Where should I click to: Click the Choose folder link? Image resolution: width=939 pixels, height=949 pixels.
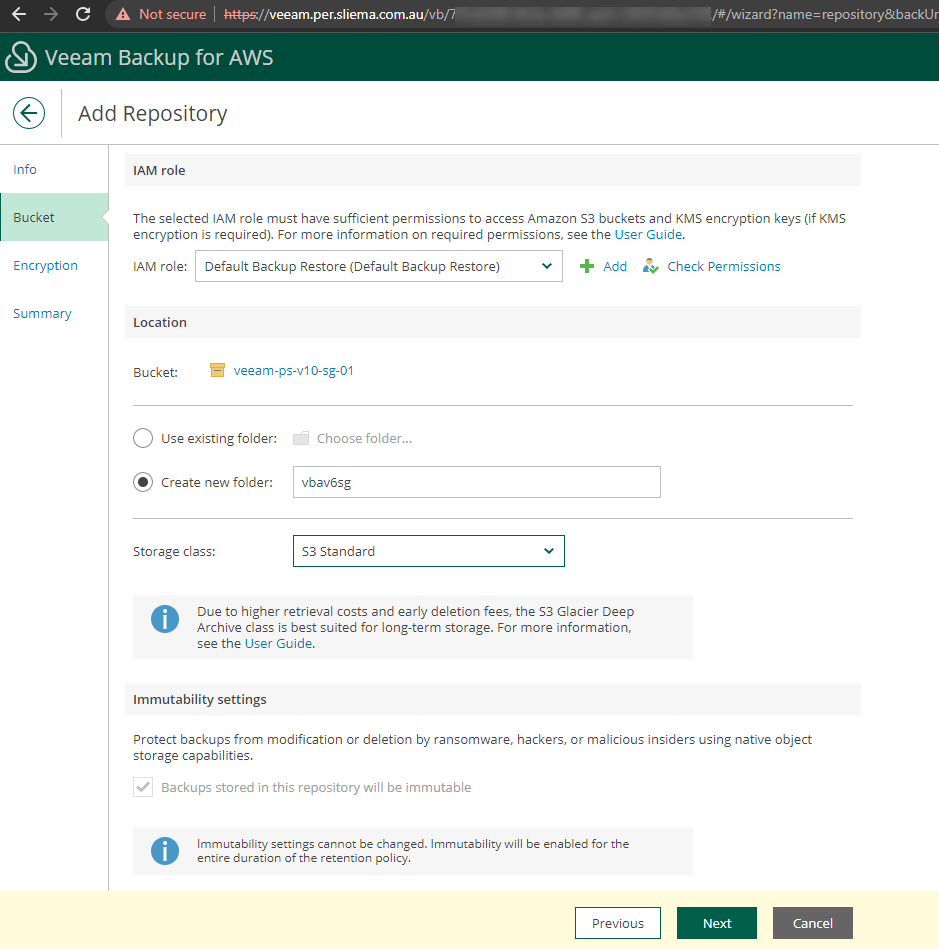(x=364, y=438)
